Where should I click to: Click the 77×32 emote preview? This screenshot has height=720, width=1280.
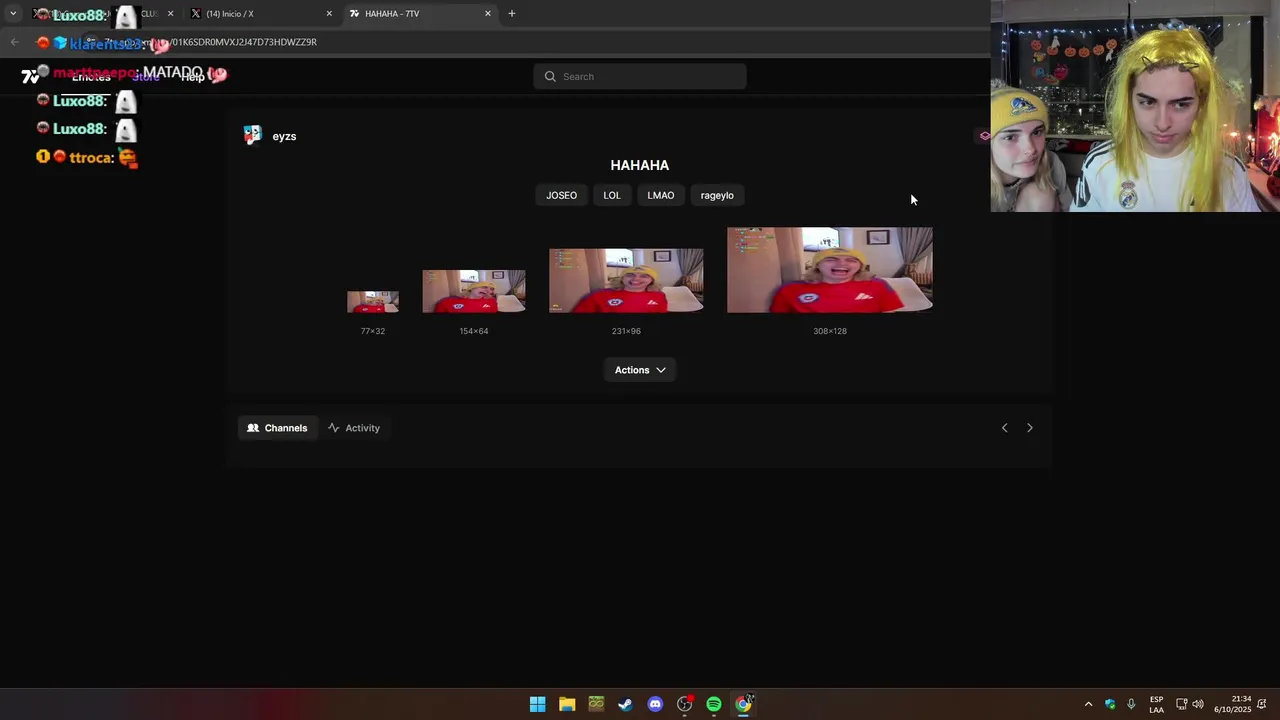tap(373, 302)
